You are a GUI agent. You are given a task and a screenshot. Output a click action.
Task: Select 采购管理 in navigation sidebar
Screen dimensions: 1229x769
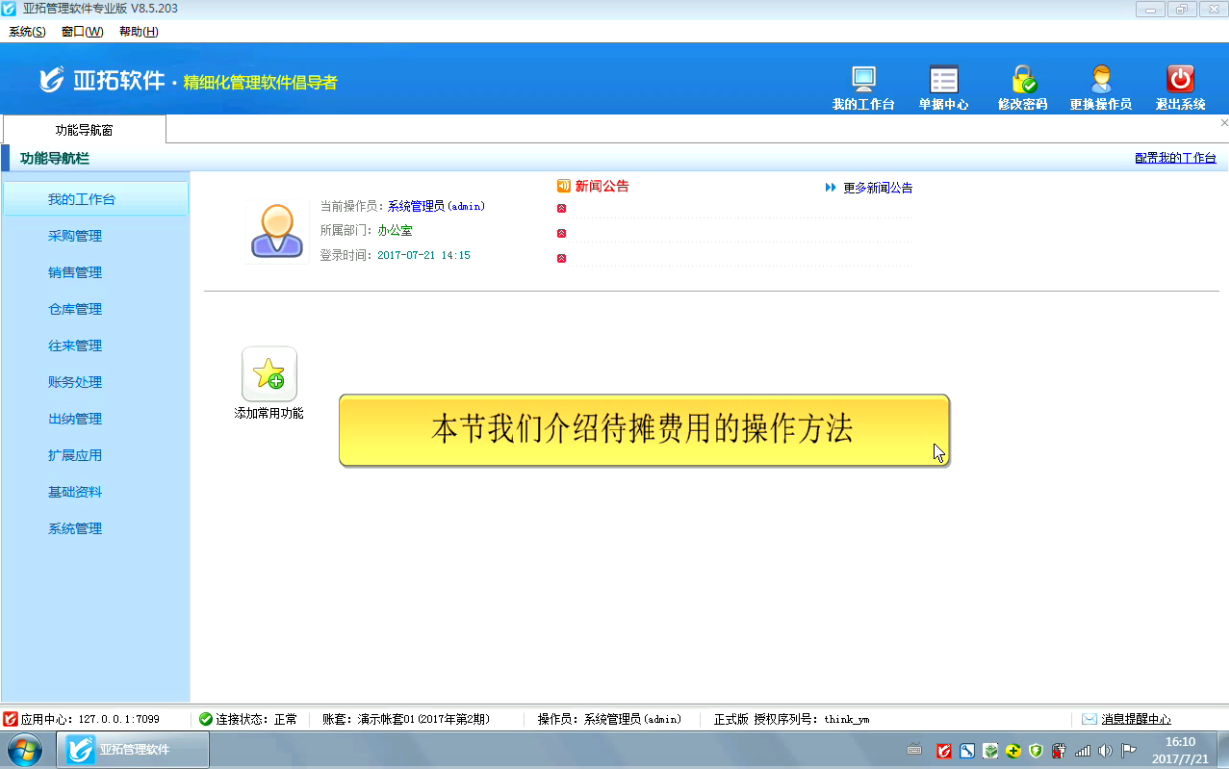(75, 236)
